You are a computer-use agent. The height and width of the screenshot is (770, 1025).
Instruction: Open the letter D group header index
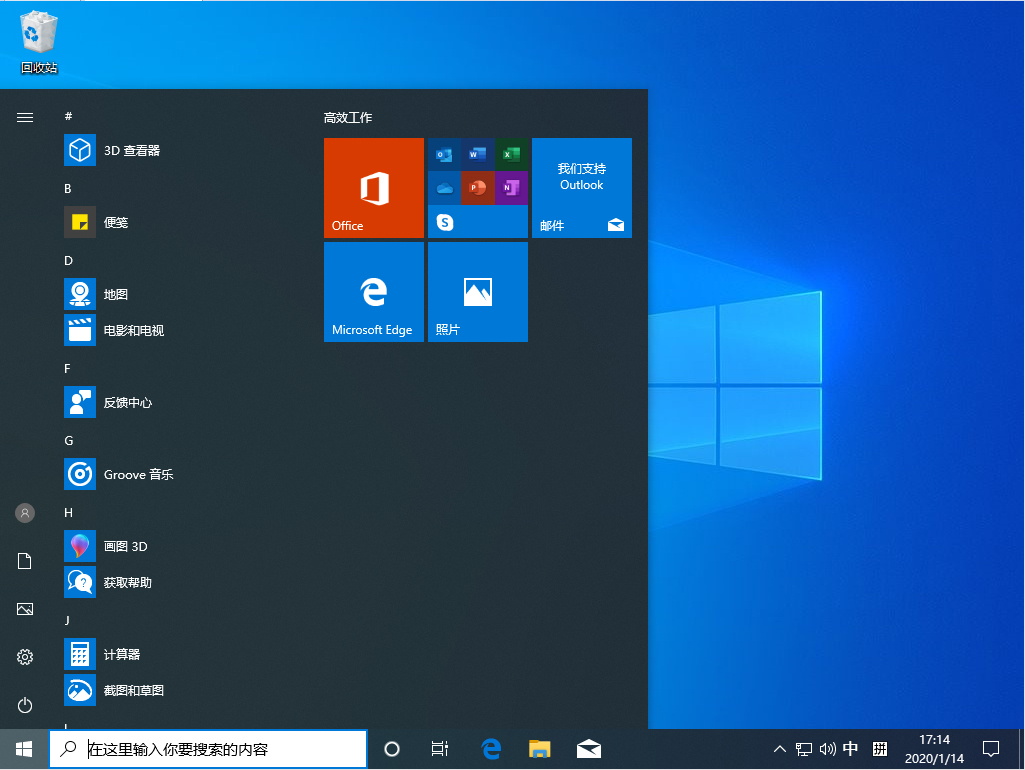68,260
